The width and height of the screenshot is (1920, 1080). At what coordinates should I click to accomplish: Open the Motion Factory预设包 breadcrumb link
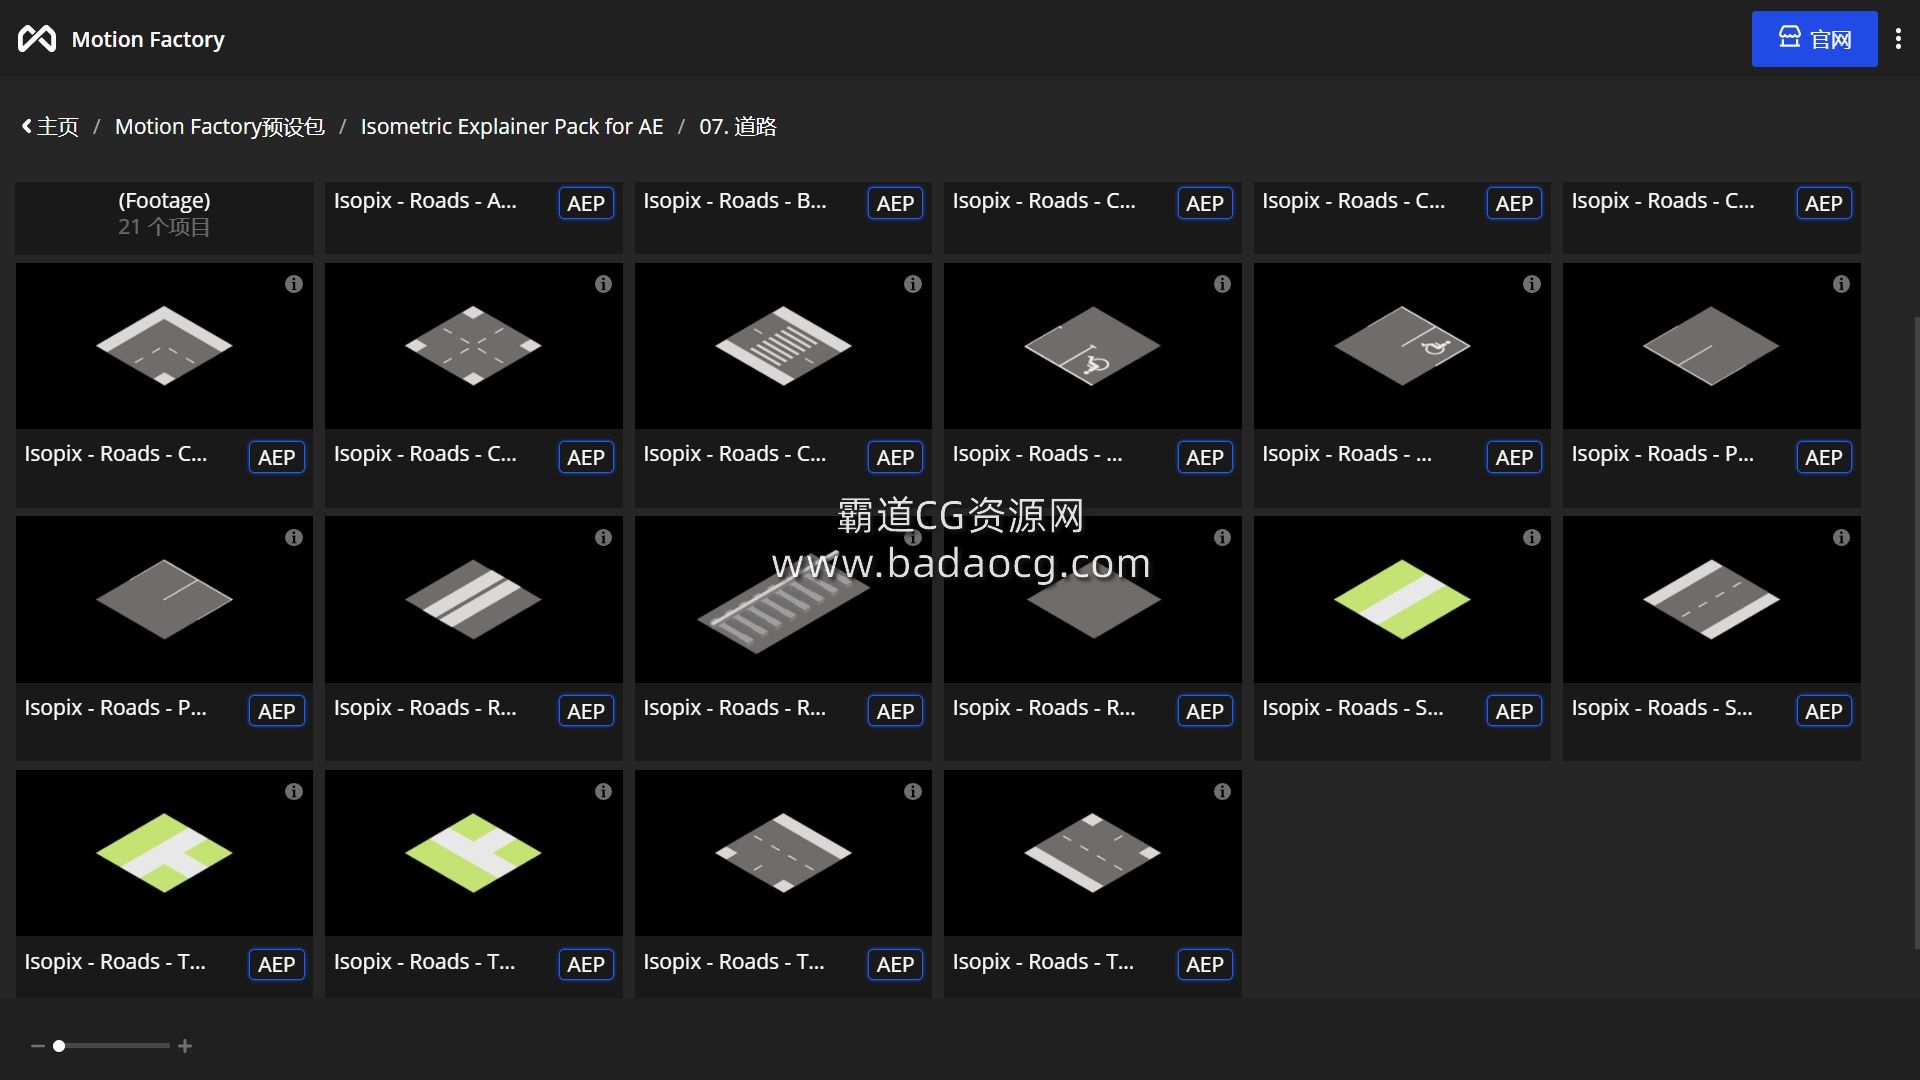click(x=220, y=127)
